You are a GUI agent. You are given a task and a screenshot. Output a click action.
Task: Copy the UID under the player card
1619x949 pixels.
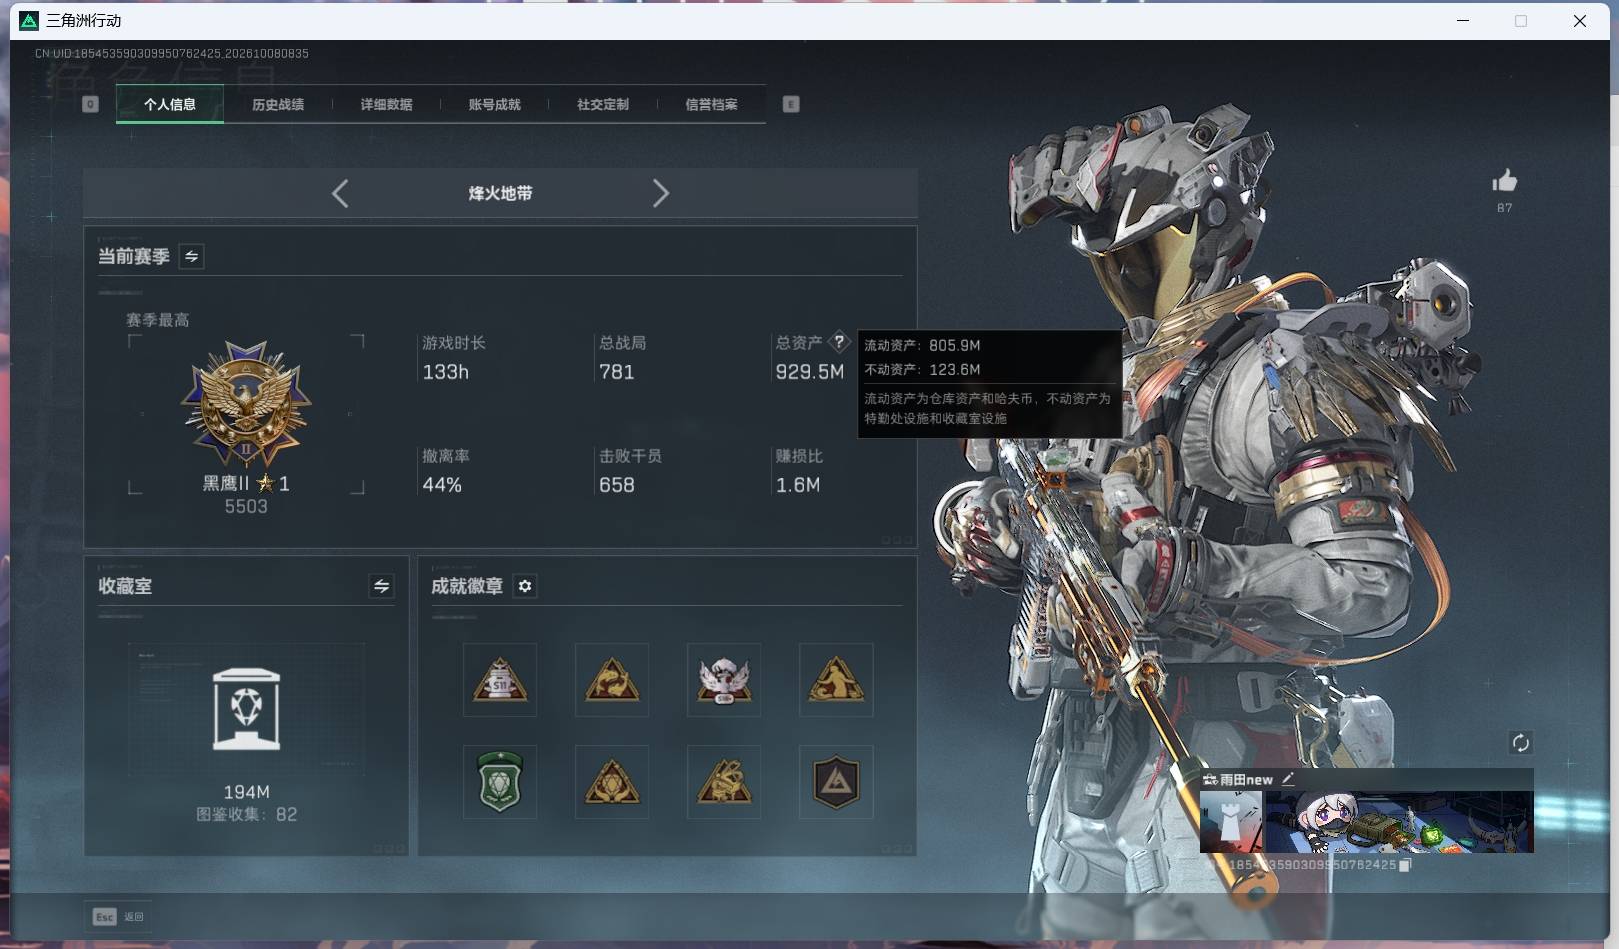pos(1405,865)
